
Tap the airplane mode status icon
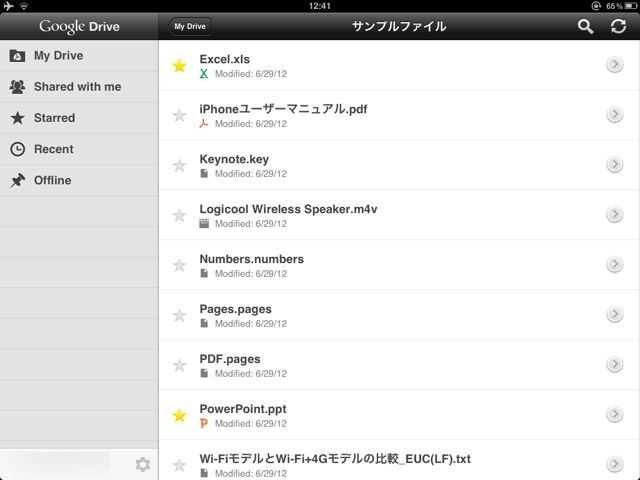[8, 6]
